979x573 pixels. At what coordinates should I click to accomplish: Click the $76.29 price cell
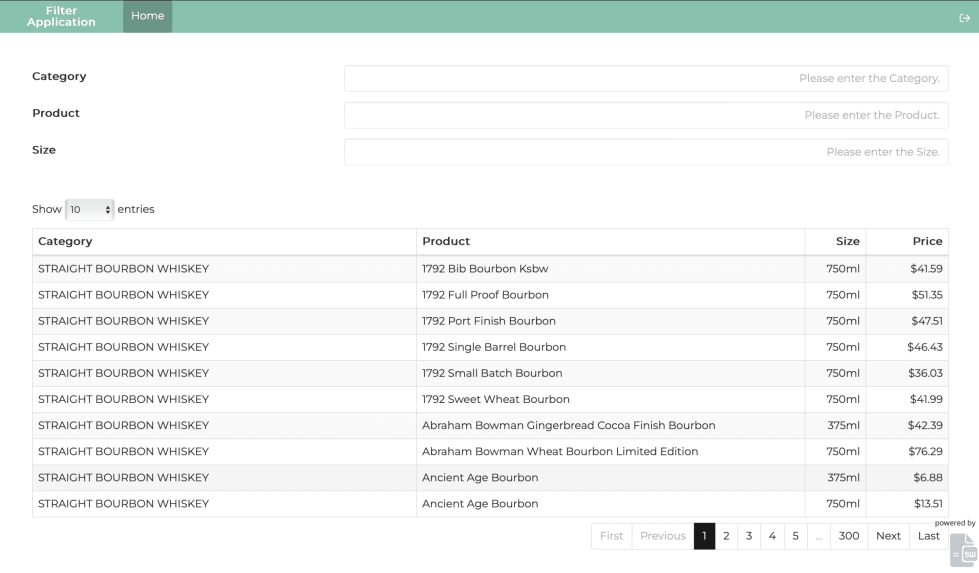pyautogui.click(x=907, y=452)
